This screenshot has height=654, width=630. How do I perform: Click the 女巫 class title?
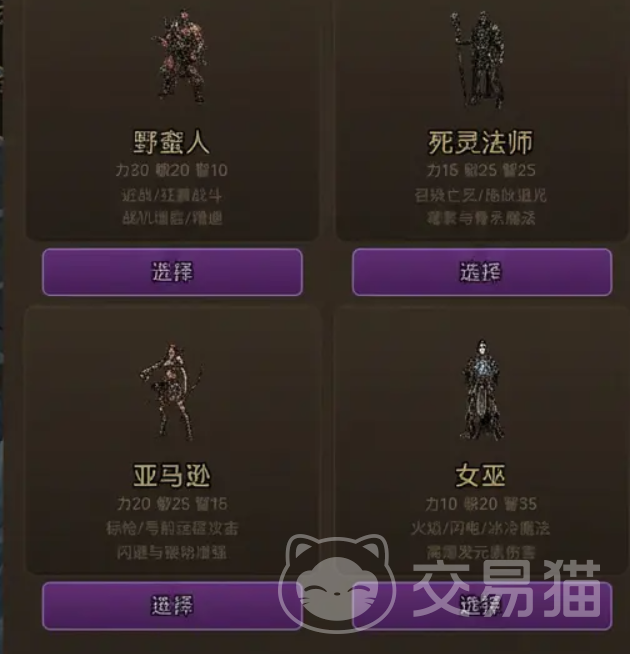point(481,476)
